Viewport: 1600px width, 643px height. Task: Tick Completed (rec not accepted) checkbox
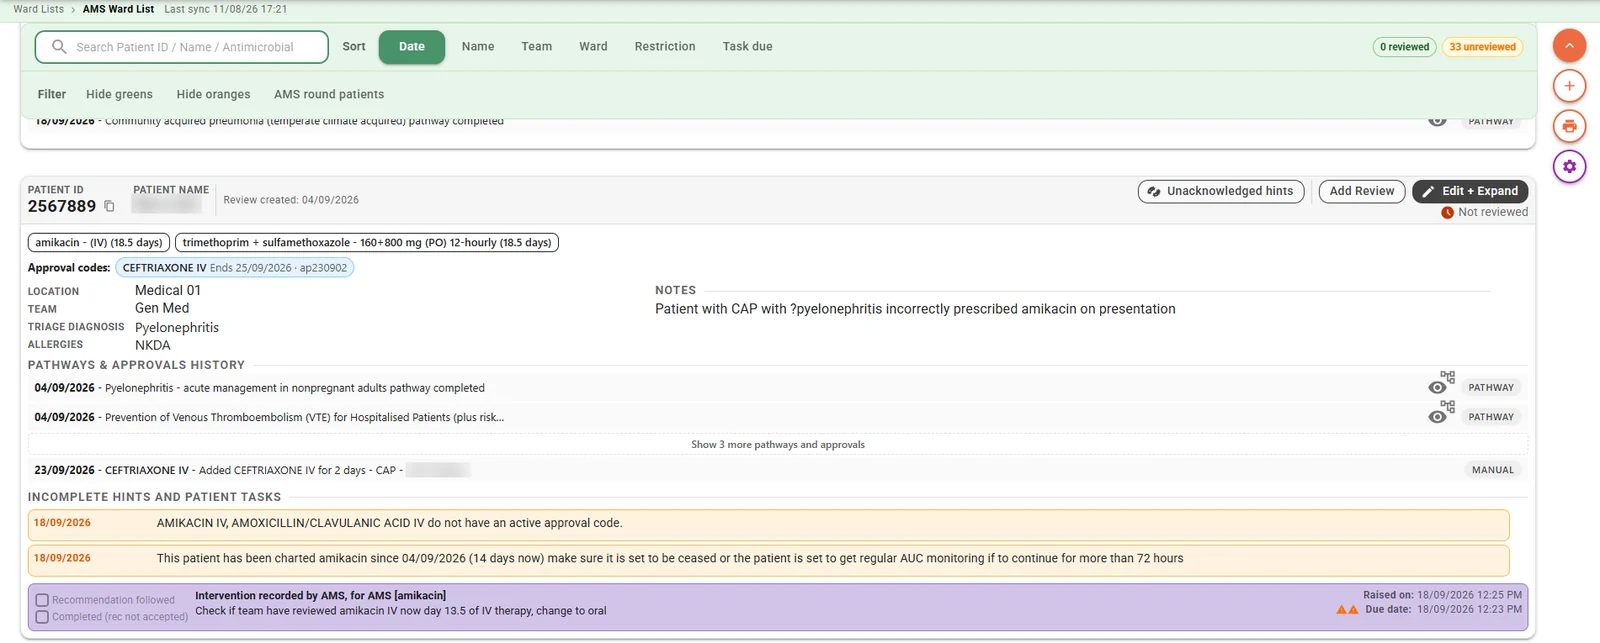[42, 617]
